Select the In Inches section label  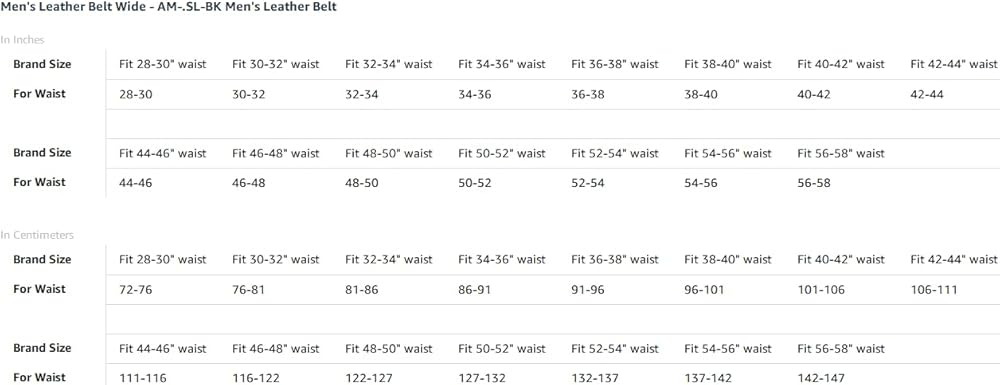click(x=22, y=40)
